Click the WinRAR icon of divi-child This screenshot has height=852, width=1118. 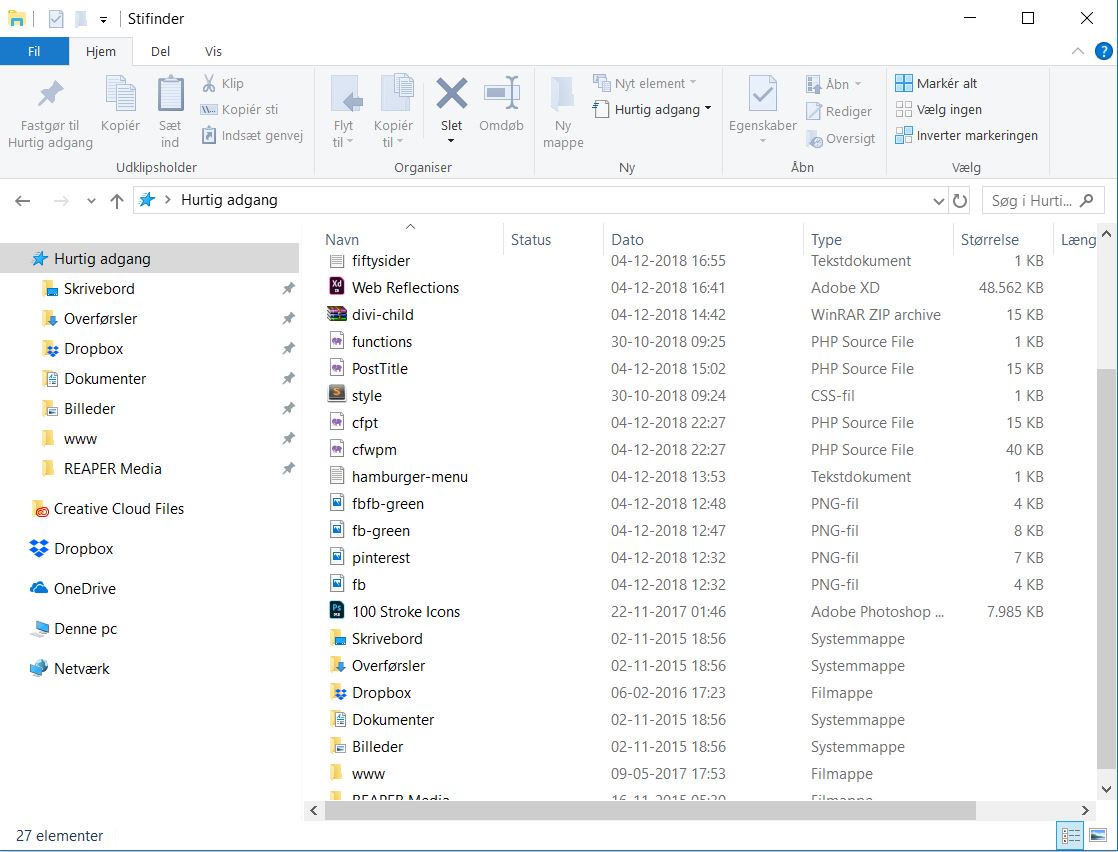click(337, 314)
